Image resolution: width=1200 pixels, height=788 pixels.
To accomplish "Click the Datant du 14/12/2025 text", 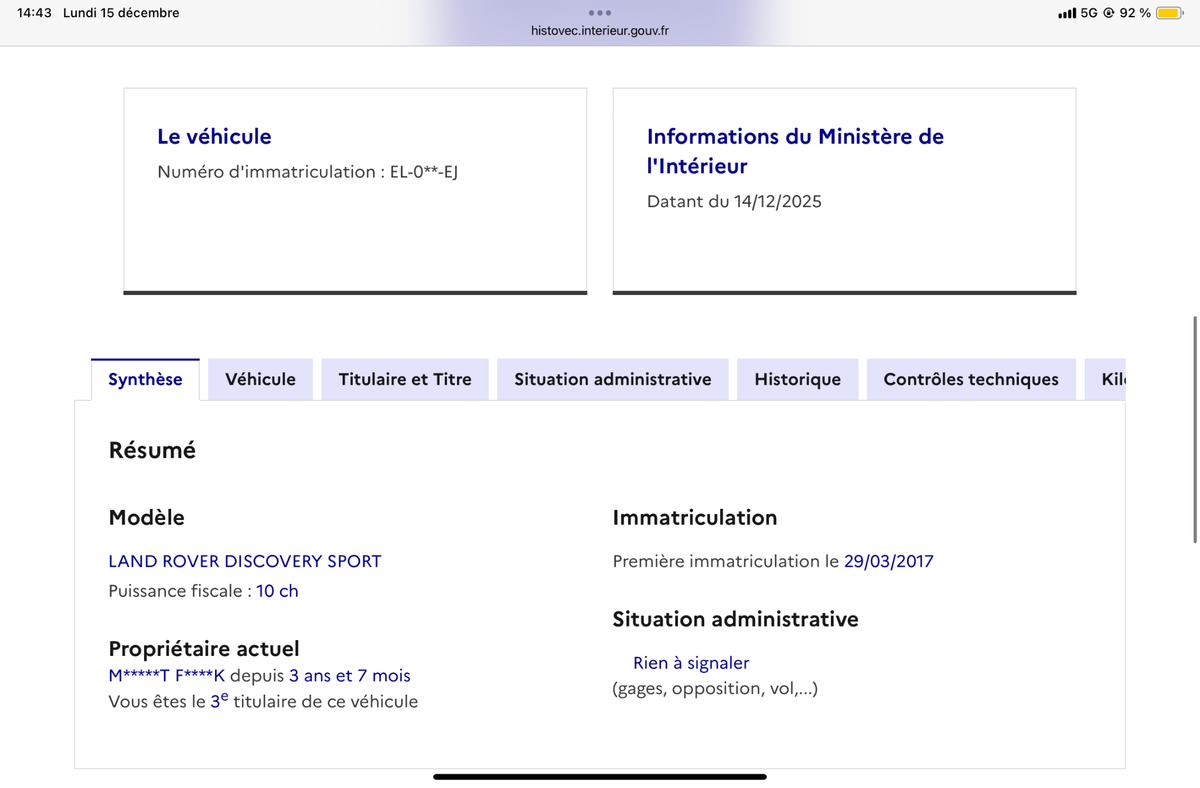I will (x=734, y=201).
